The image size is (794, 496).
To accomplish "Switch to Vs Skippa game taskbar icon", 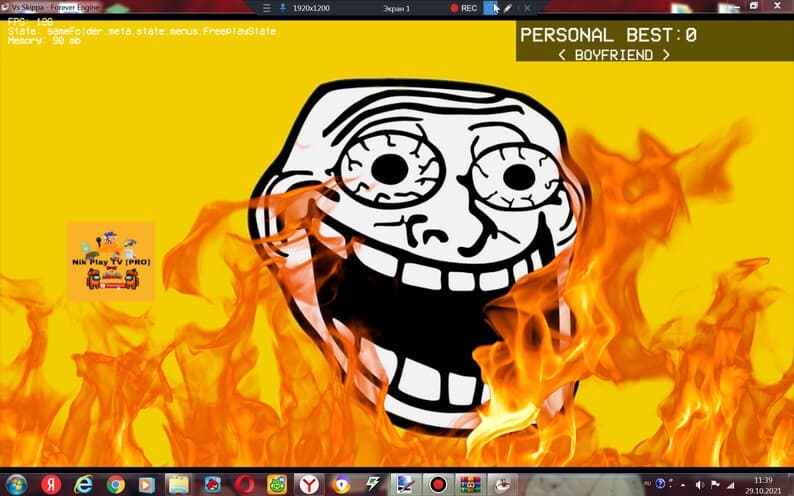I will tap(502, 484).
